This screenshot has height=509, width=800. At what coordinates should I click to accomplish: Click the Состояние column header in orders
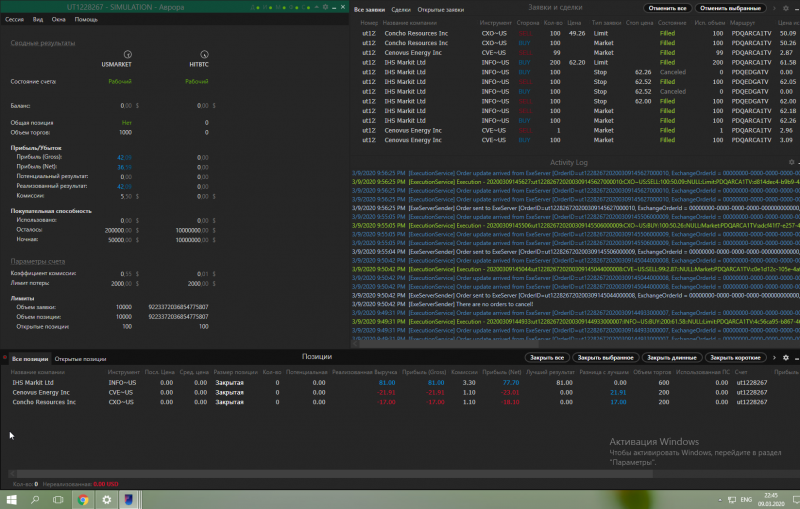[x=671, y=23]
